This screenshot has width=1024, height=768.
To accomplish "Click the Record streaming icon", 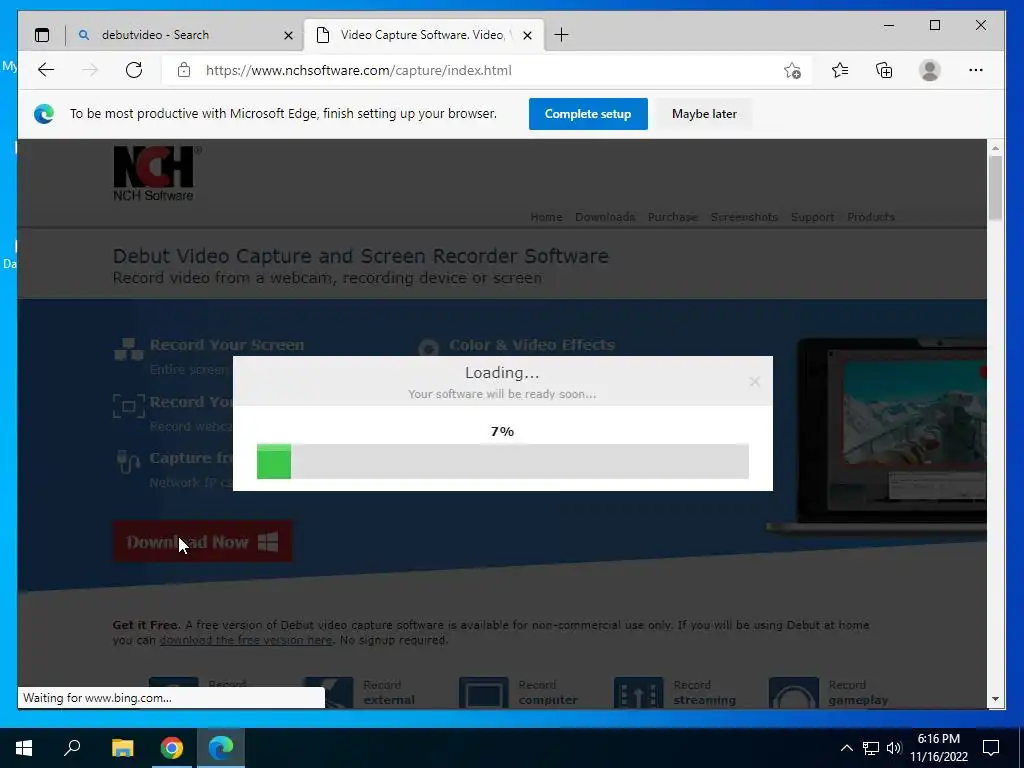I will point(638,692).
